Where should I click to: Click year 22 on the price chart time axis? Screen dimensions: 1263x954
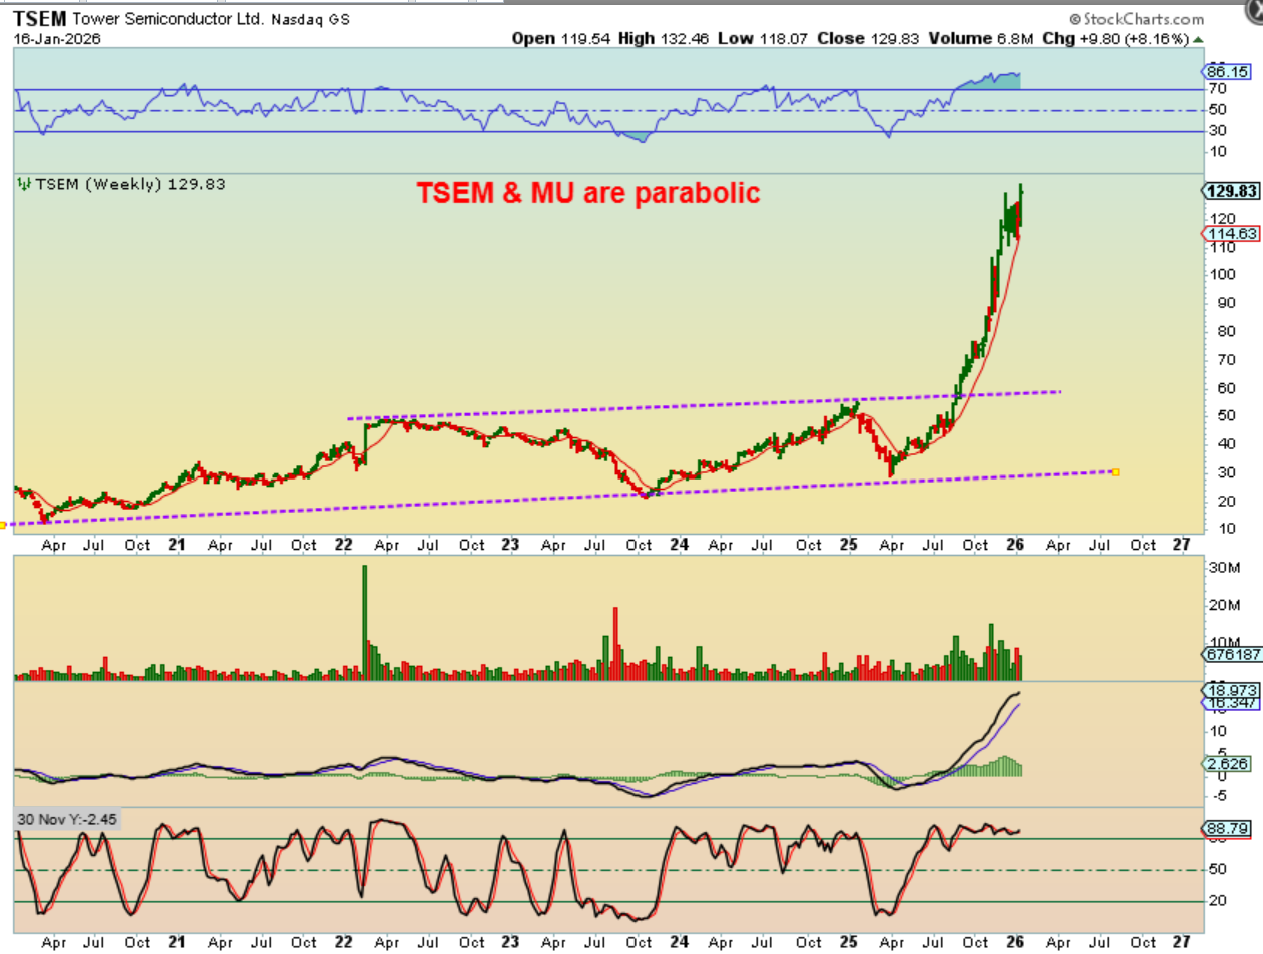[343, 545]
